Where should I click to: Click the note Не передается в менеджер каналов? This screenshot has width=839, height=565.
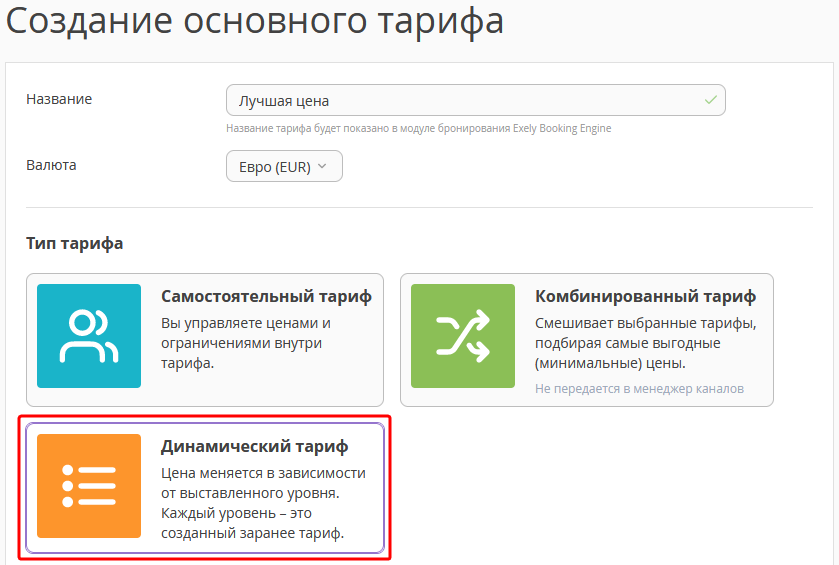(639, 389)
